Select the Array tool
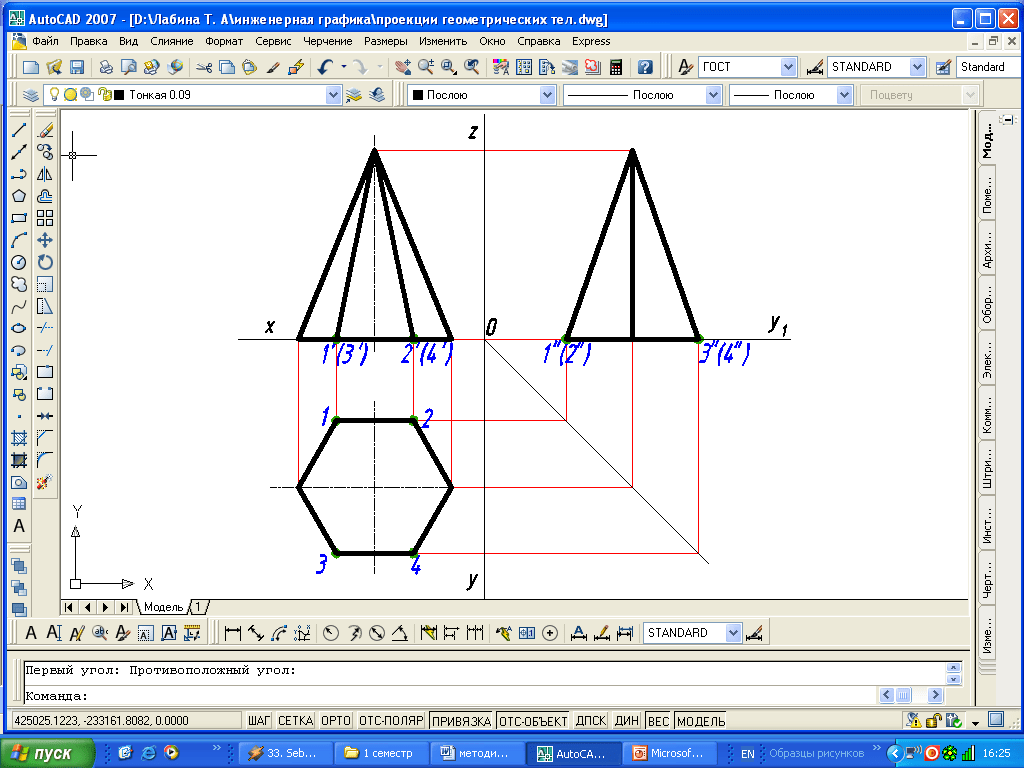 [x=45, y=218]
